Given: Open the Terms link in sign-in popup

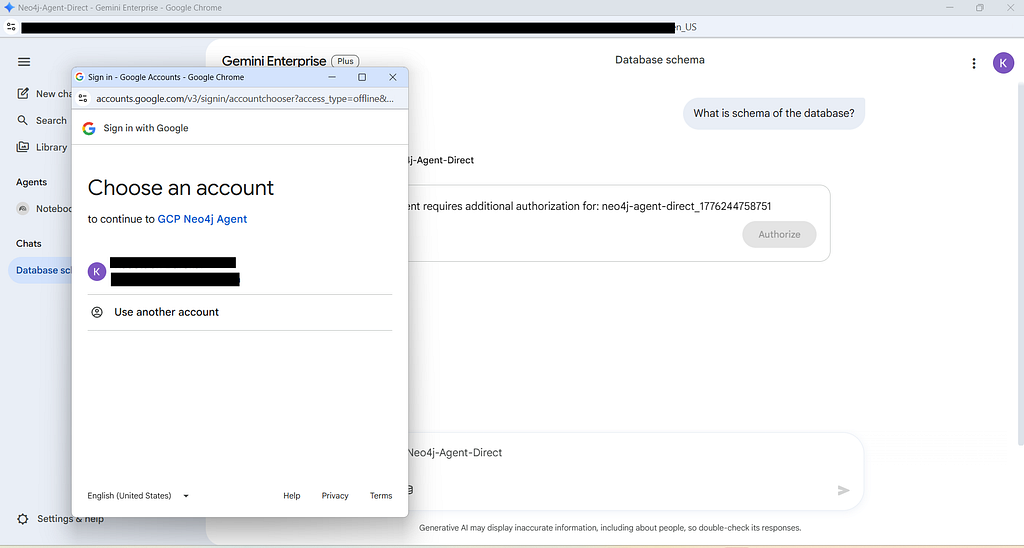Looking at the screenshot, I should pyautogui.click(x=381, y=496).
